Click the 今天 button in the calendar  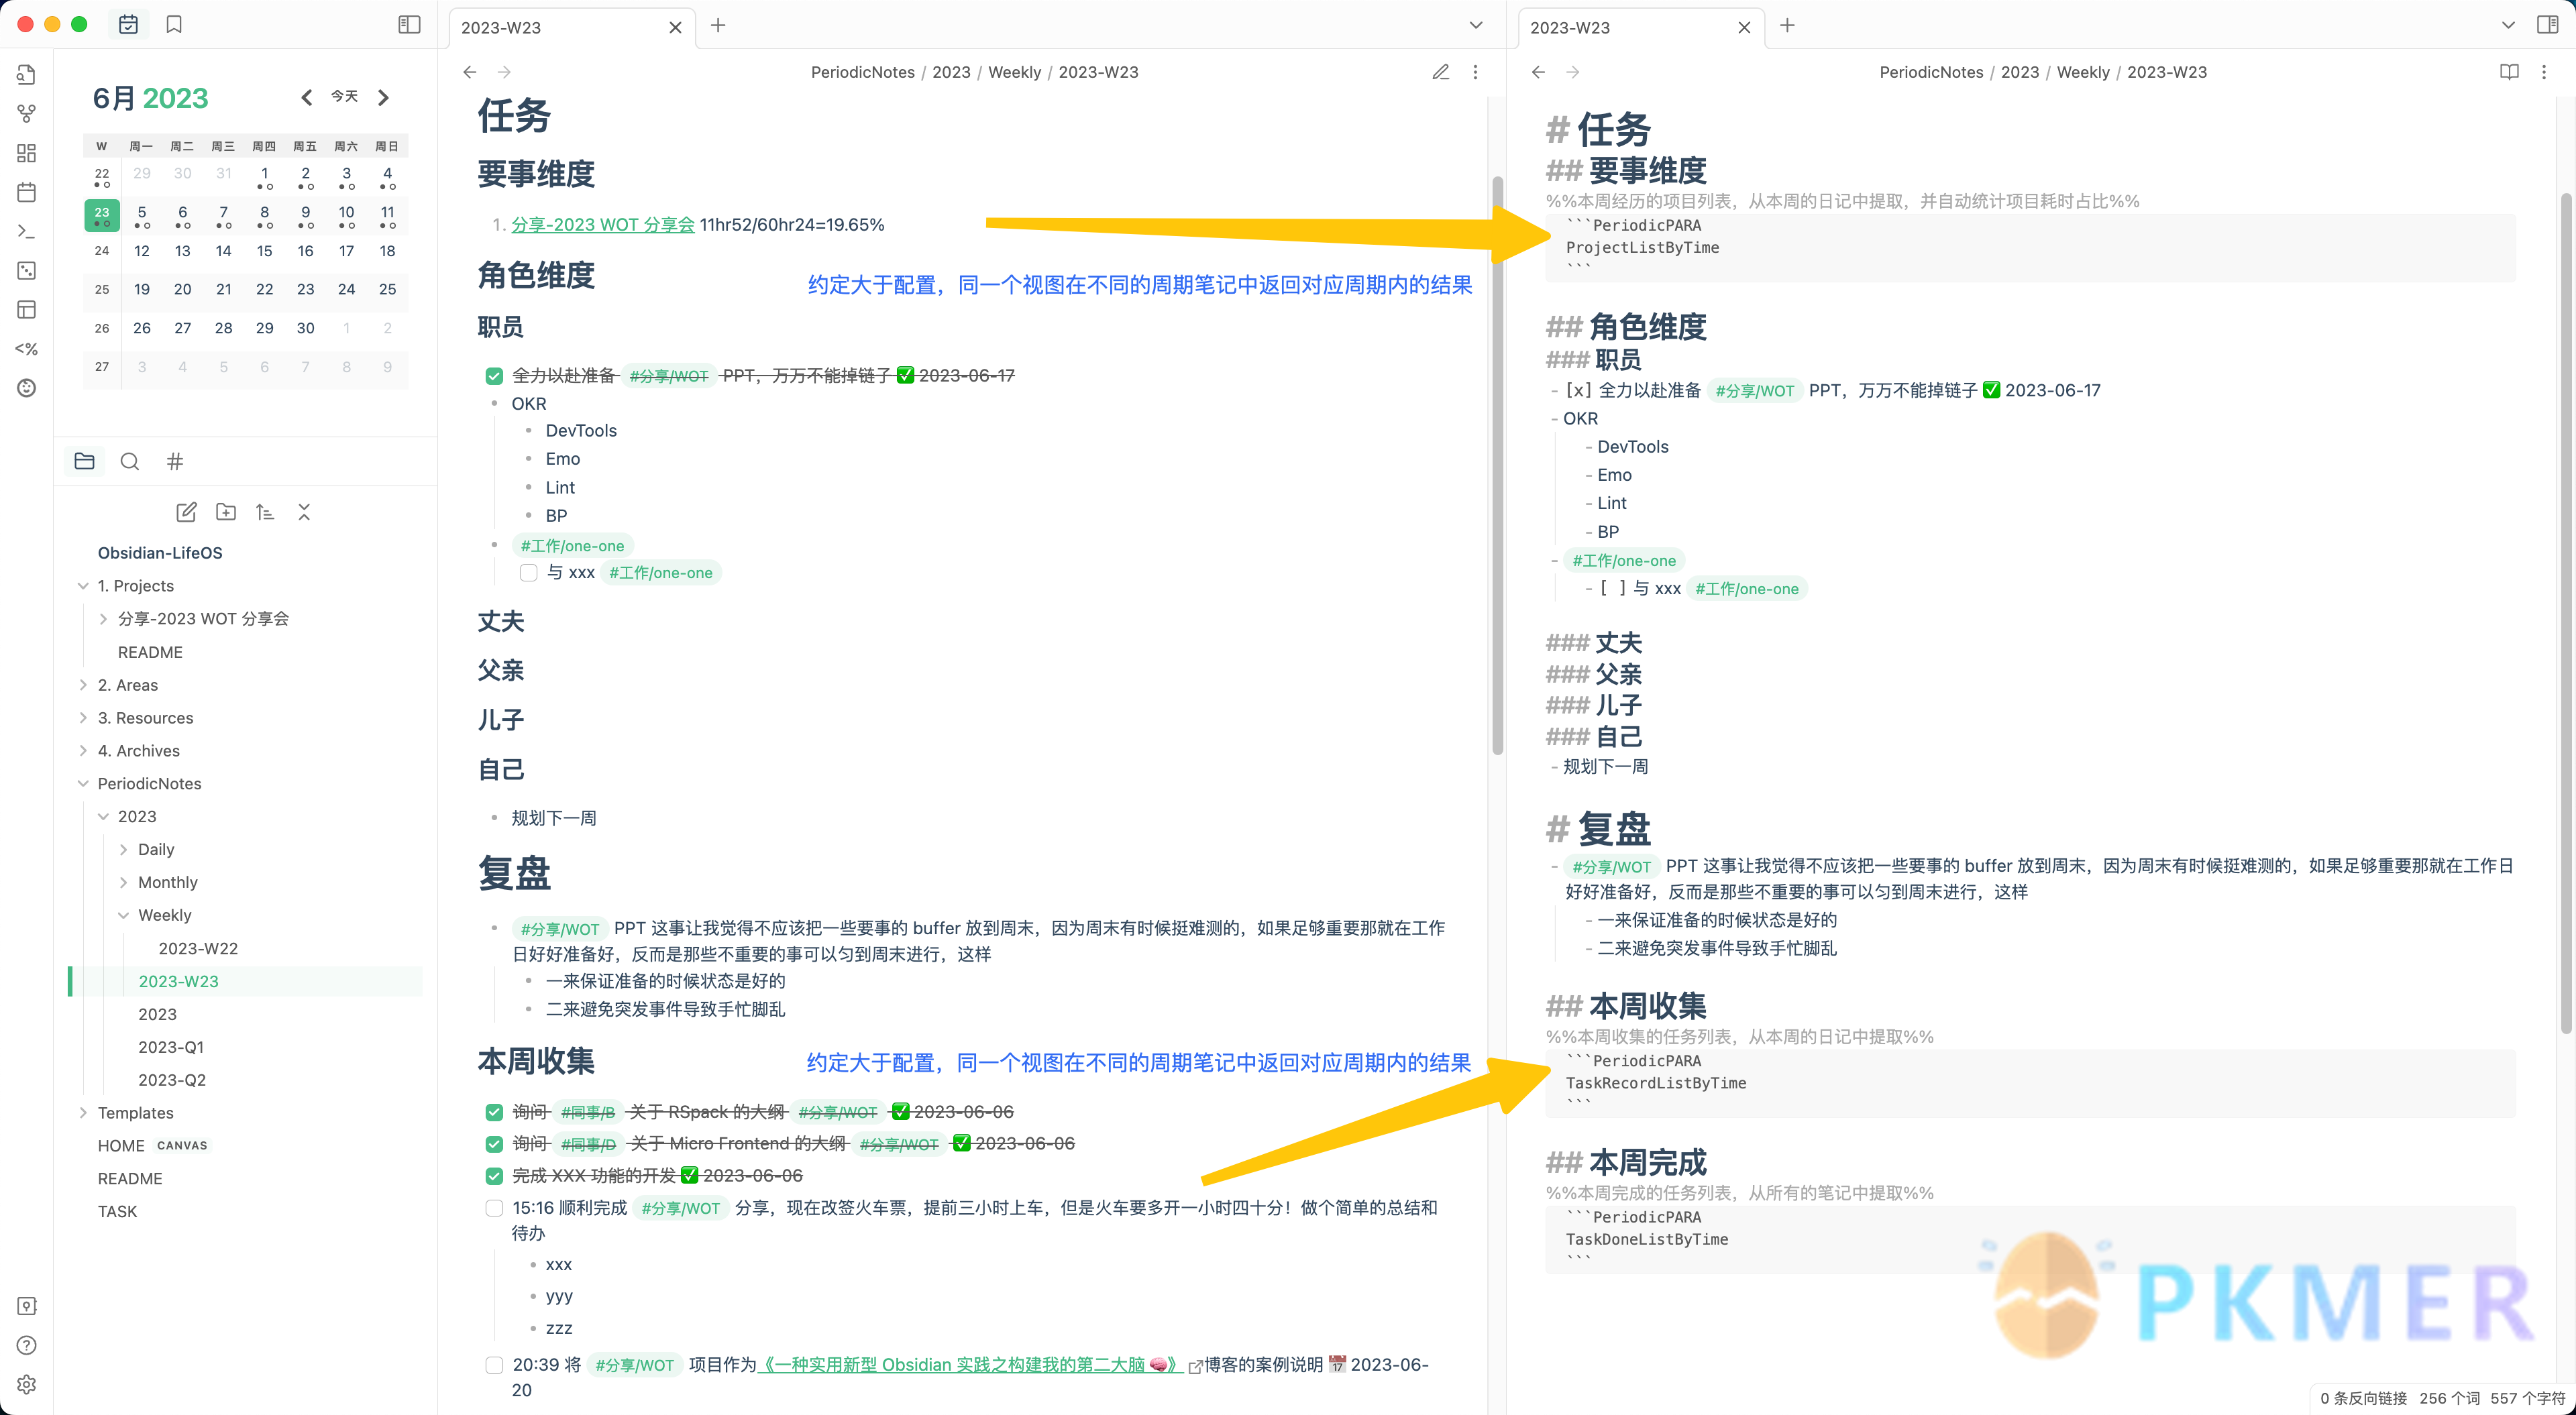click(x=344, y=97)
